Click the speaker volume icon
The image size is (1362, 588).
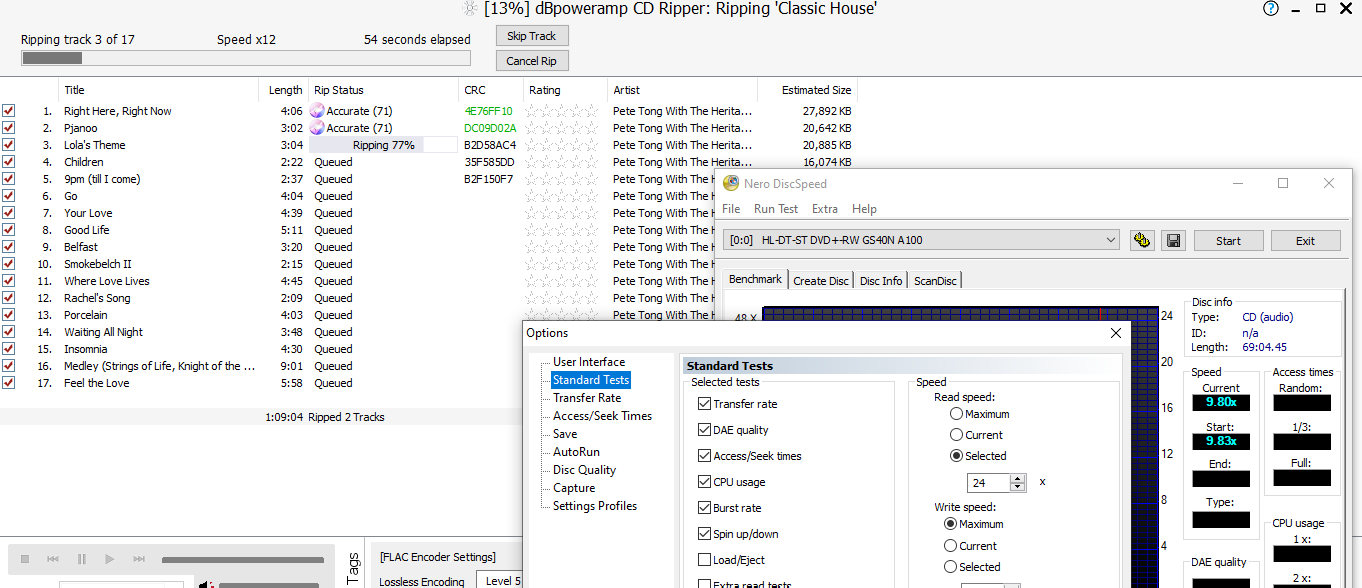(205, 583)
